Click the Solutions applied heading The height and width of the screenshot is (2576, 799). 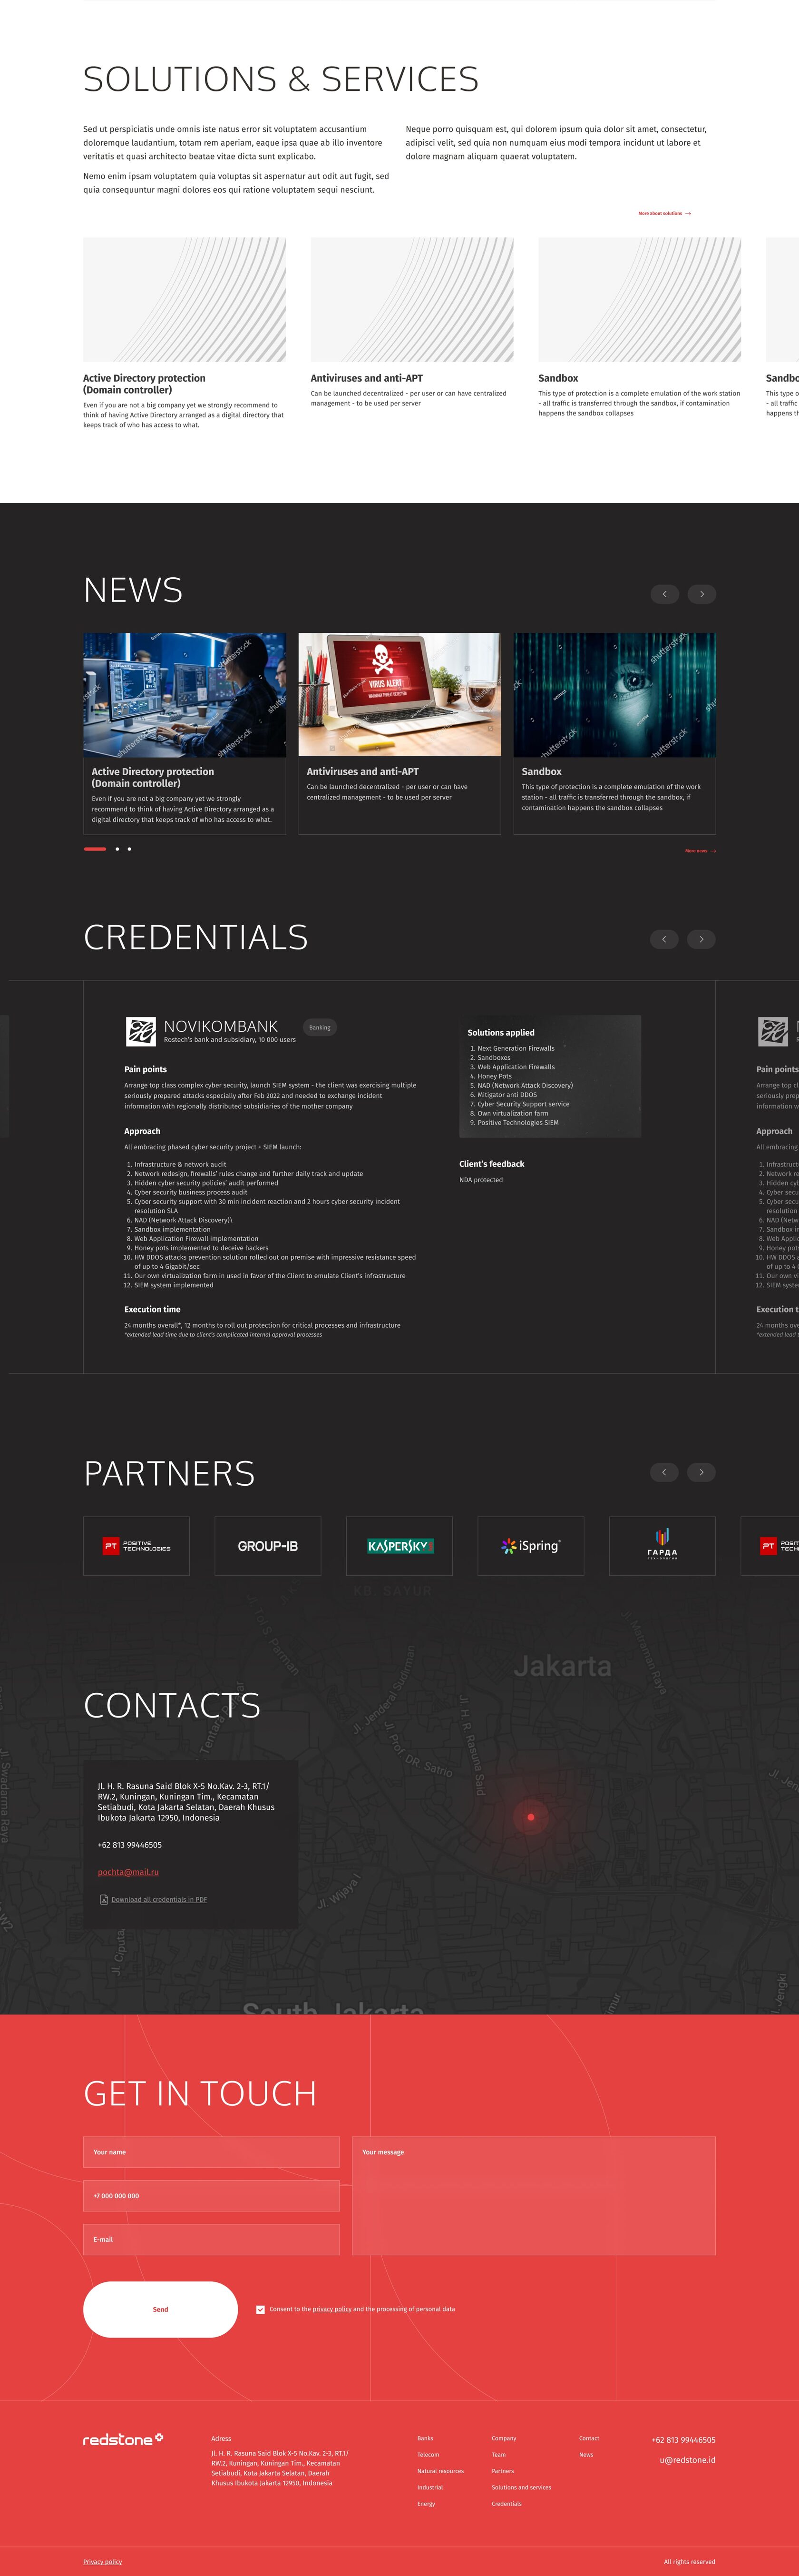(501, 1033)
